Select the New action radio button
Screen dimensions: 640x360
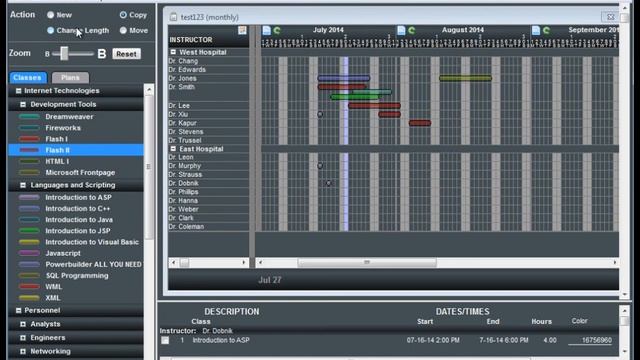point(50,15)
